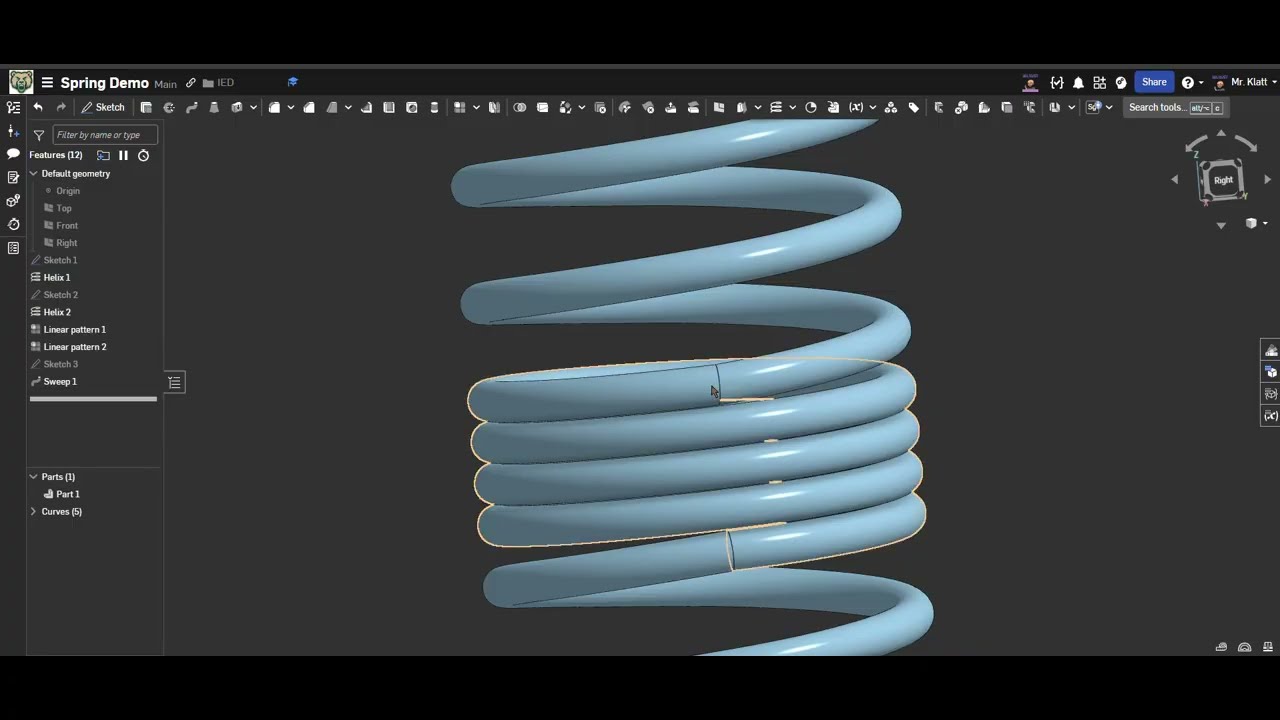Open the notifications bell
This screenshot has width=1280, height=720.
pyautogui.click(x=1078, y=83)
